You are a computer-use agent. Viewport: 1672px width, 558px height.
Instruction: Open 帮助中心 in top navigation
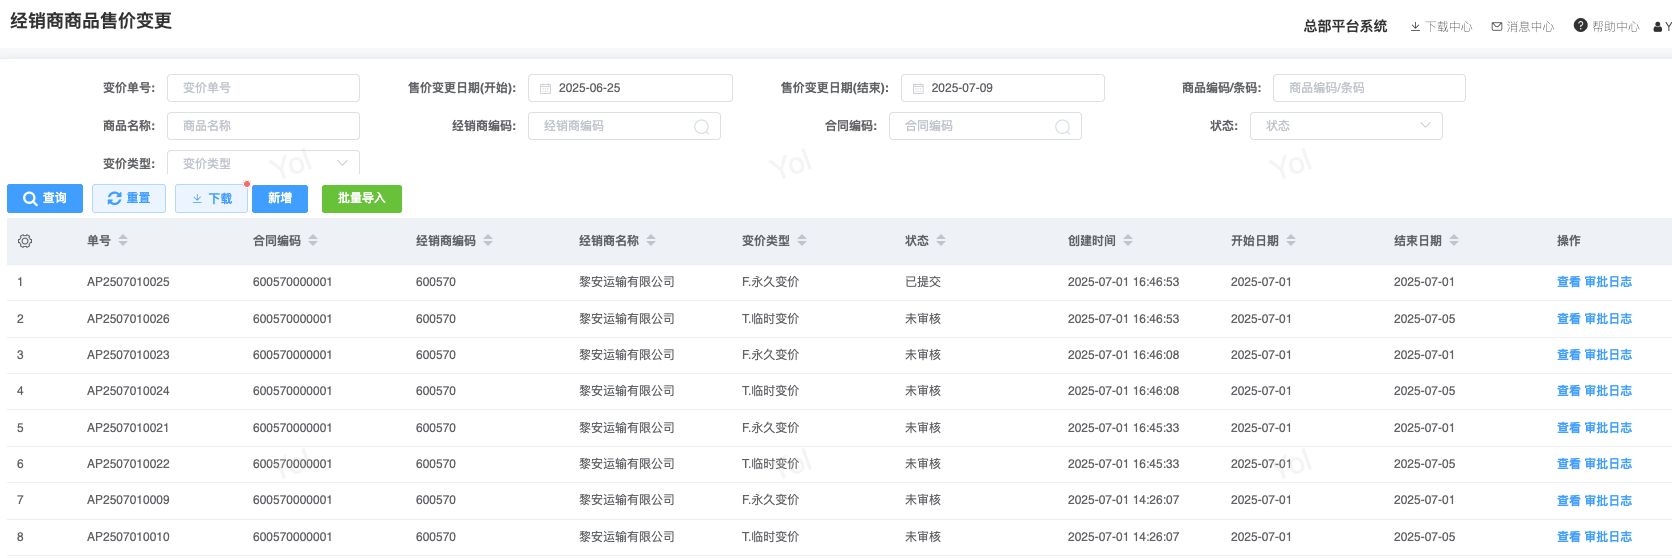pyautogui.click(x=1606, y=27)
